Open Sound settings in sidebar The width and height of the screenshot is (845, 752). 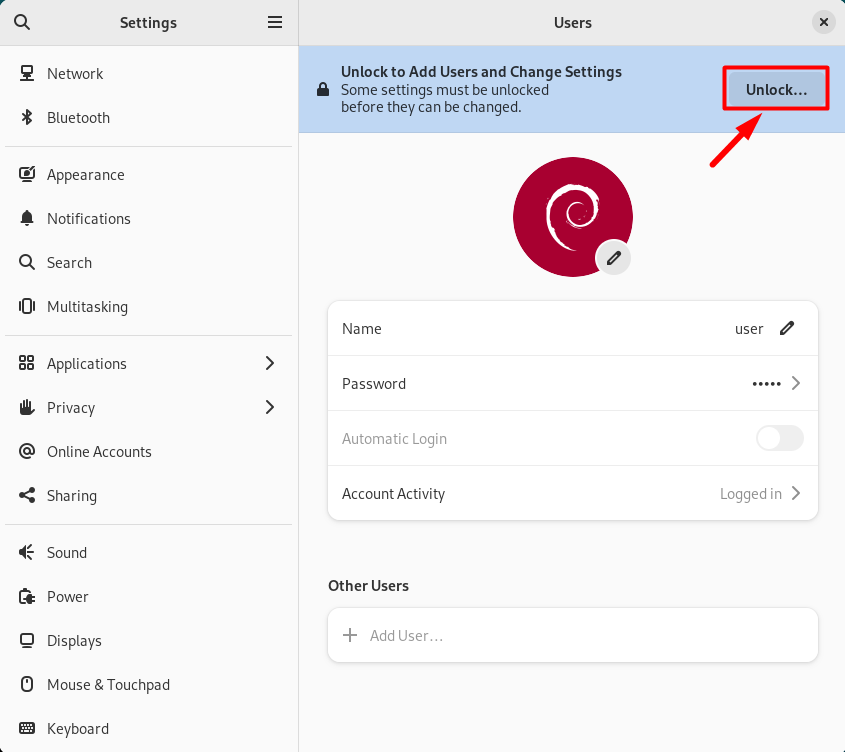149,553
